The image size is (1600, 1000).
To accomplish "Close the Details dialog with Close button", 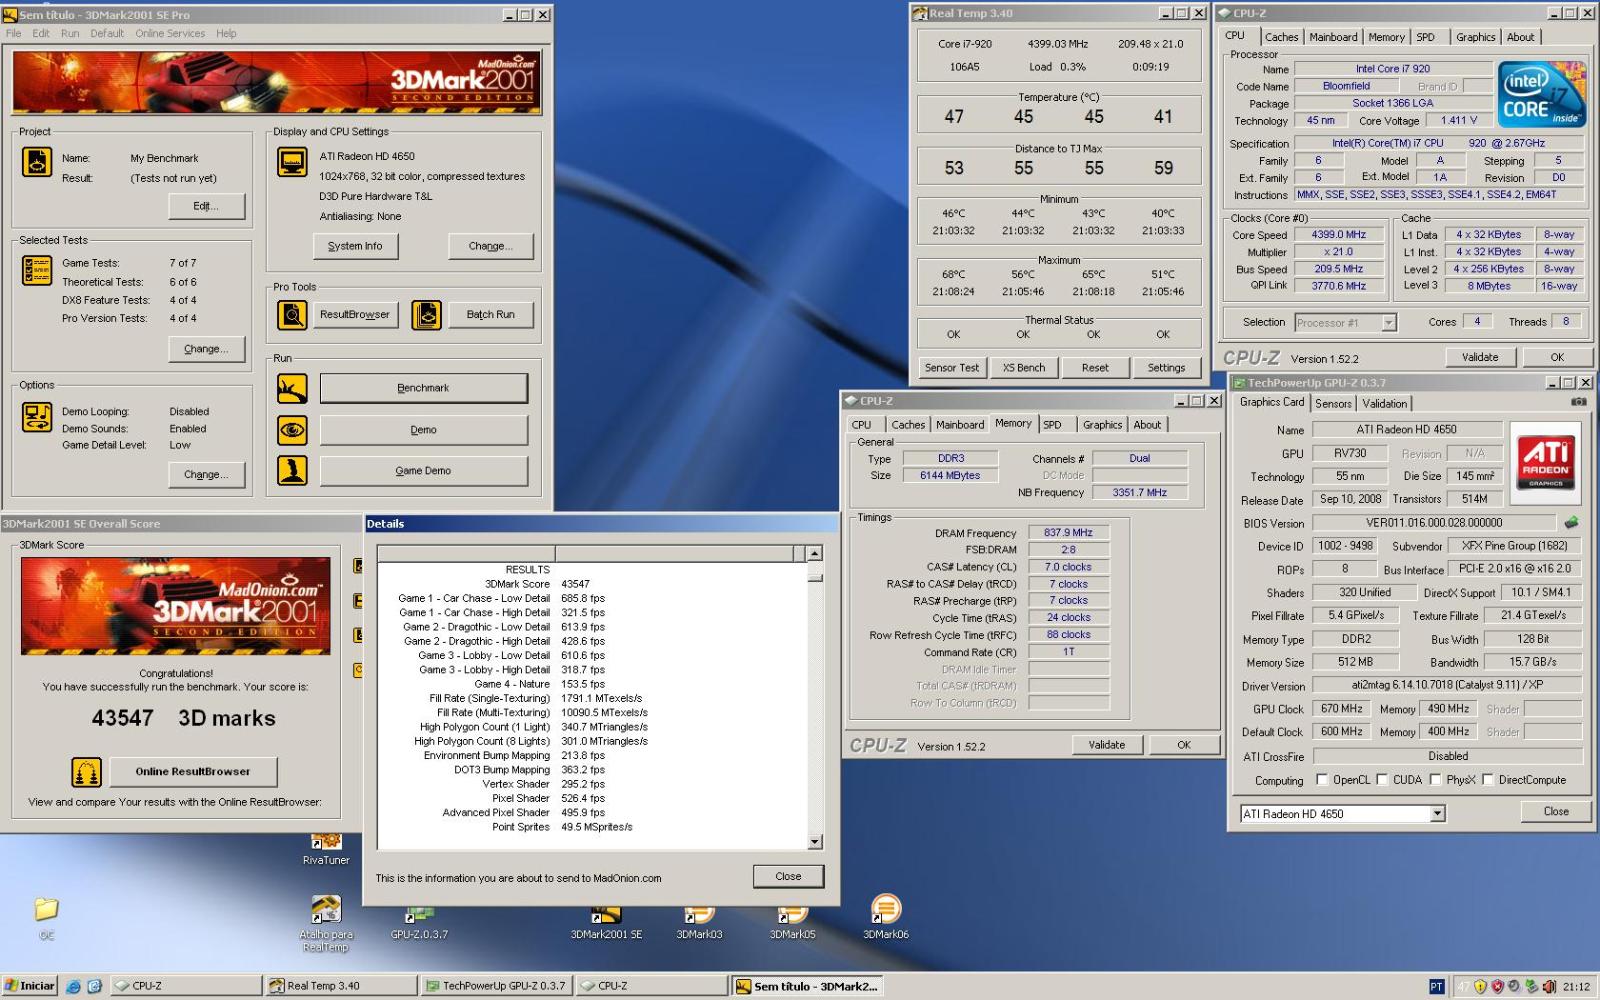I will (x=788, y=876).
